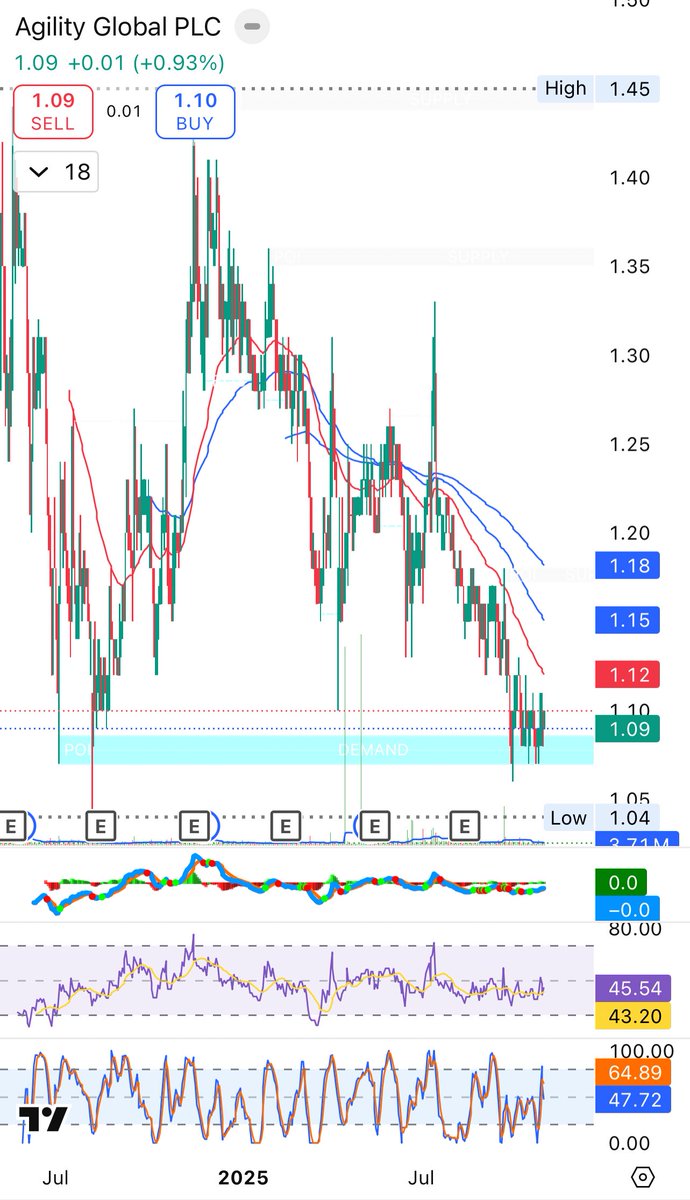Select the blue 1.15 moving average label
This screenshot has height=1200, width=690.
coord(628,620)
